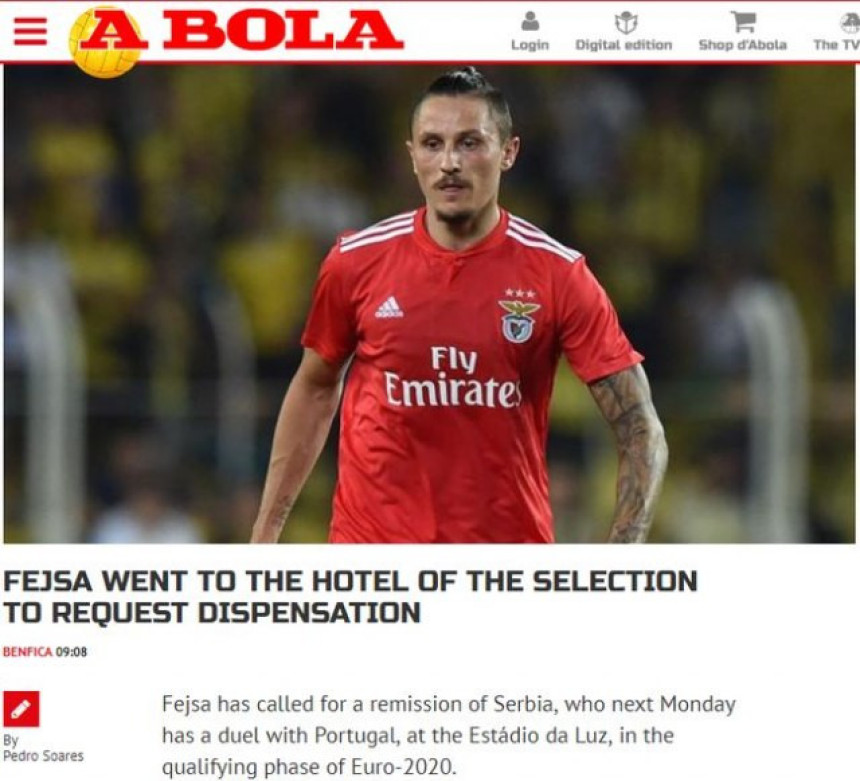Click the The TV icon
The width and height of the screenshot is (860, 781).
(850, 22)
